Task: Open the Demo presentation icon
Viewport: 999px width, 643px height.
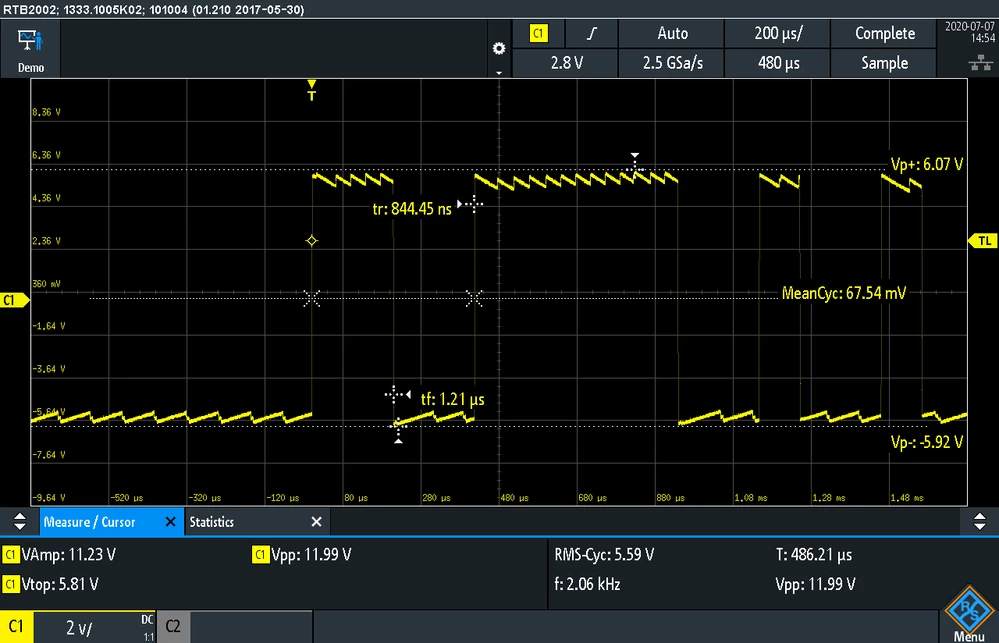Action: (x=30, y=49)
